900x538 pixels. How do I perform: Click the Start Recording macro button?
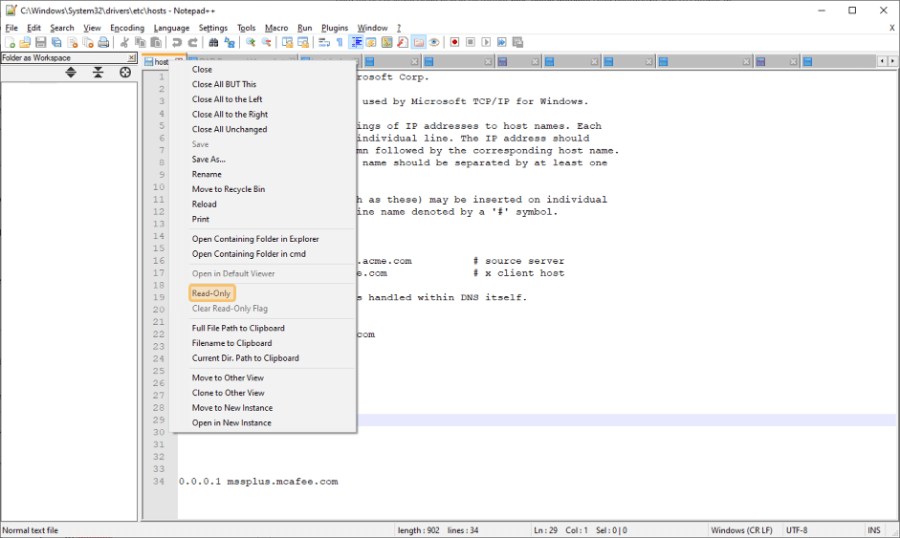(455, 42)
